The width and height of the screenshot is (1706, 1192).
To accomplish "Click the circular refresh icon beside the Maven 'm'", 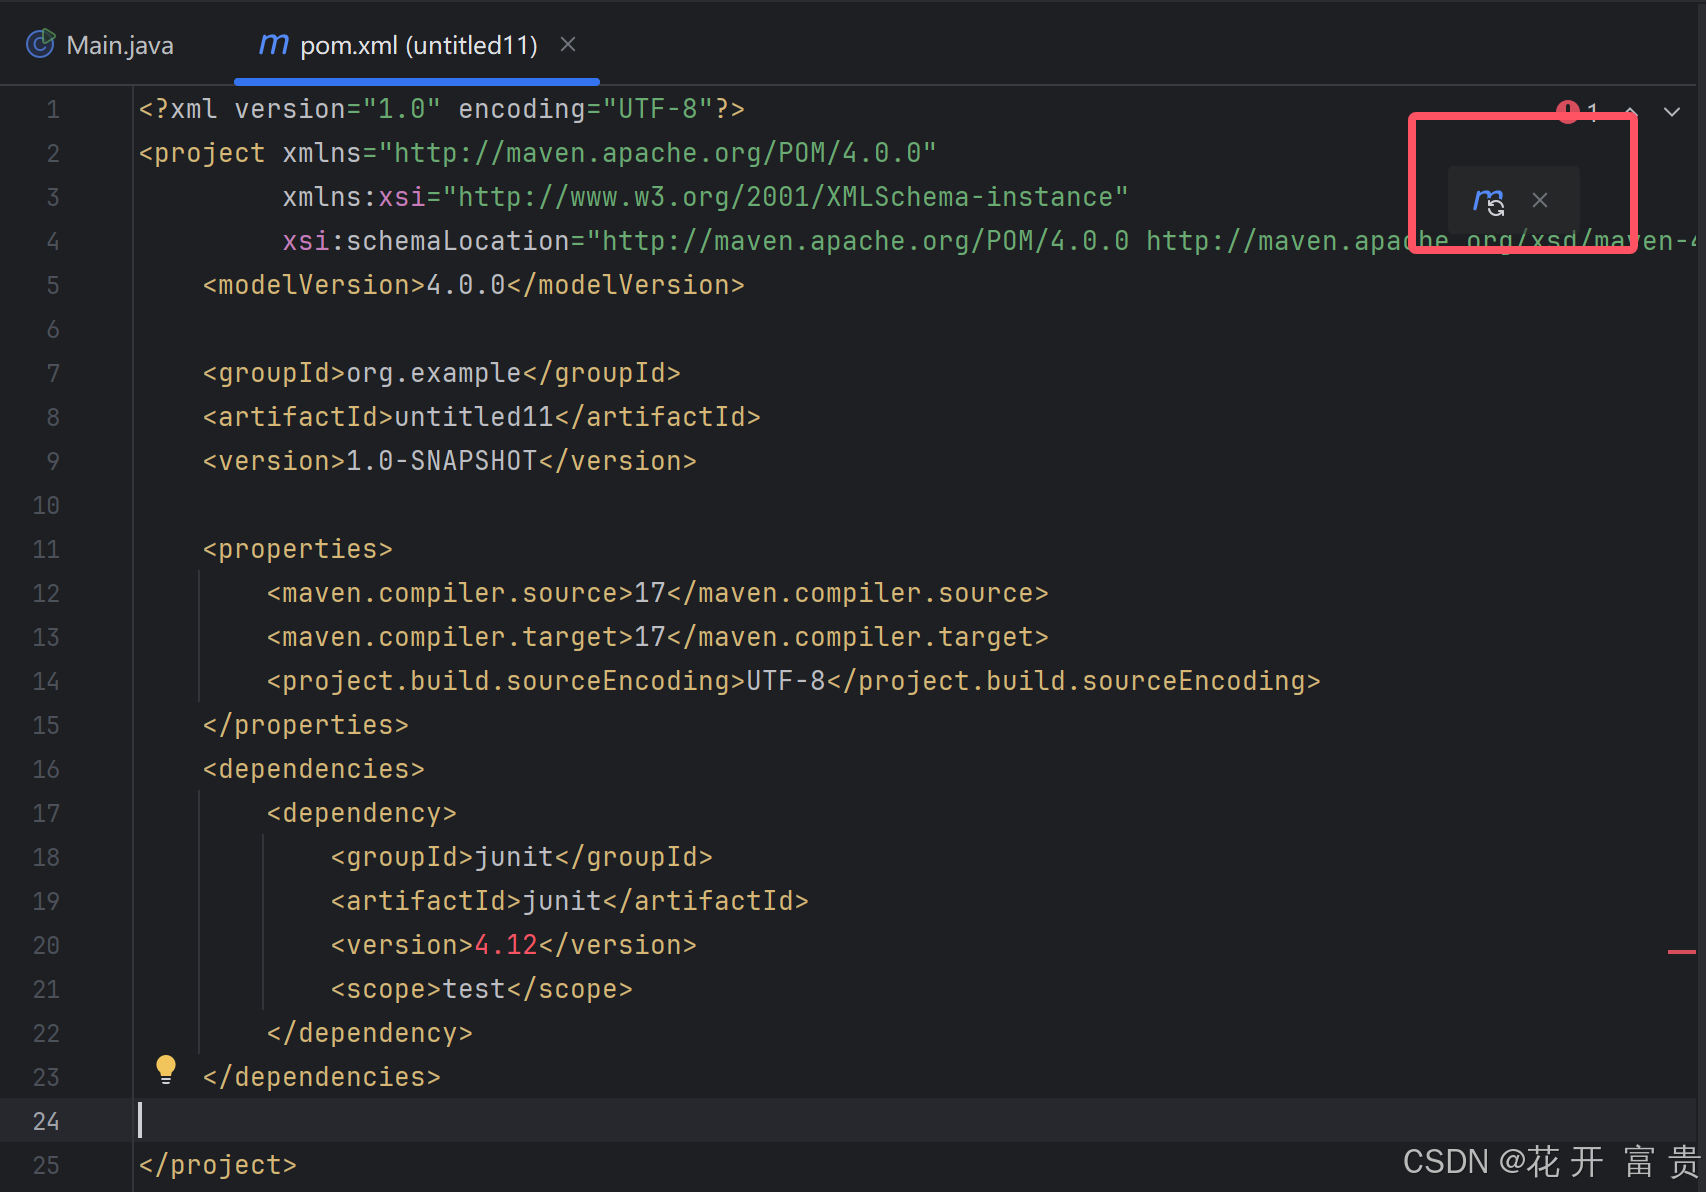I will point(1496,207).
